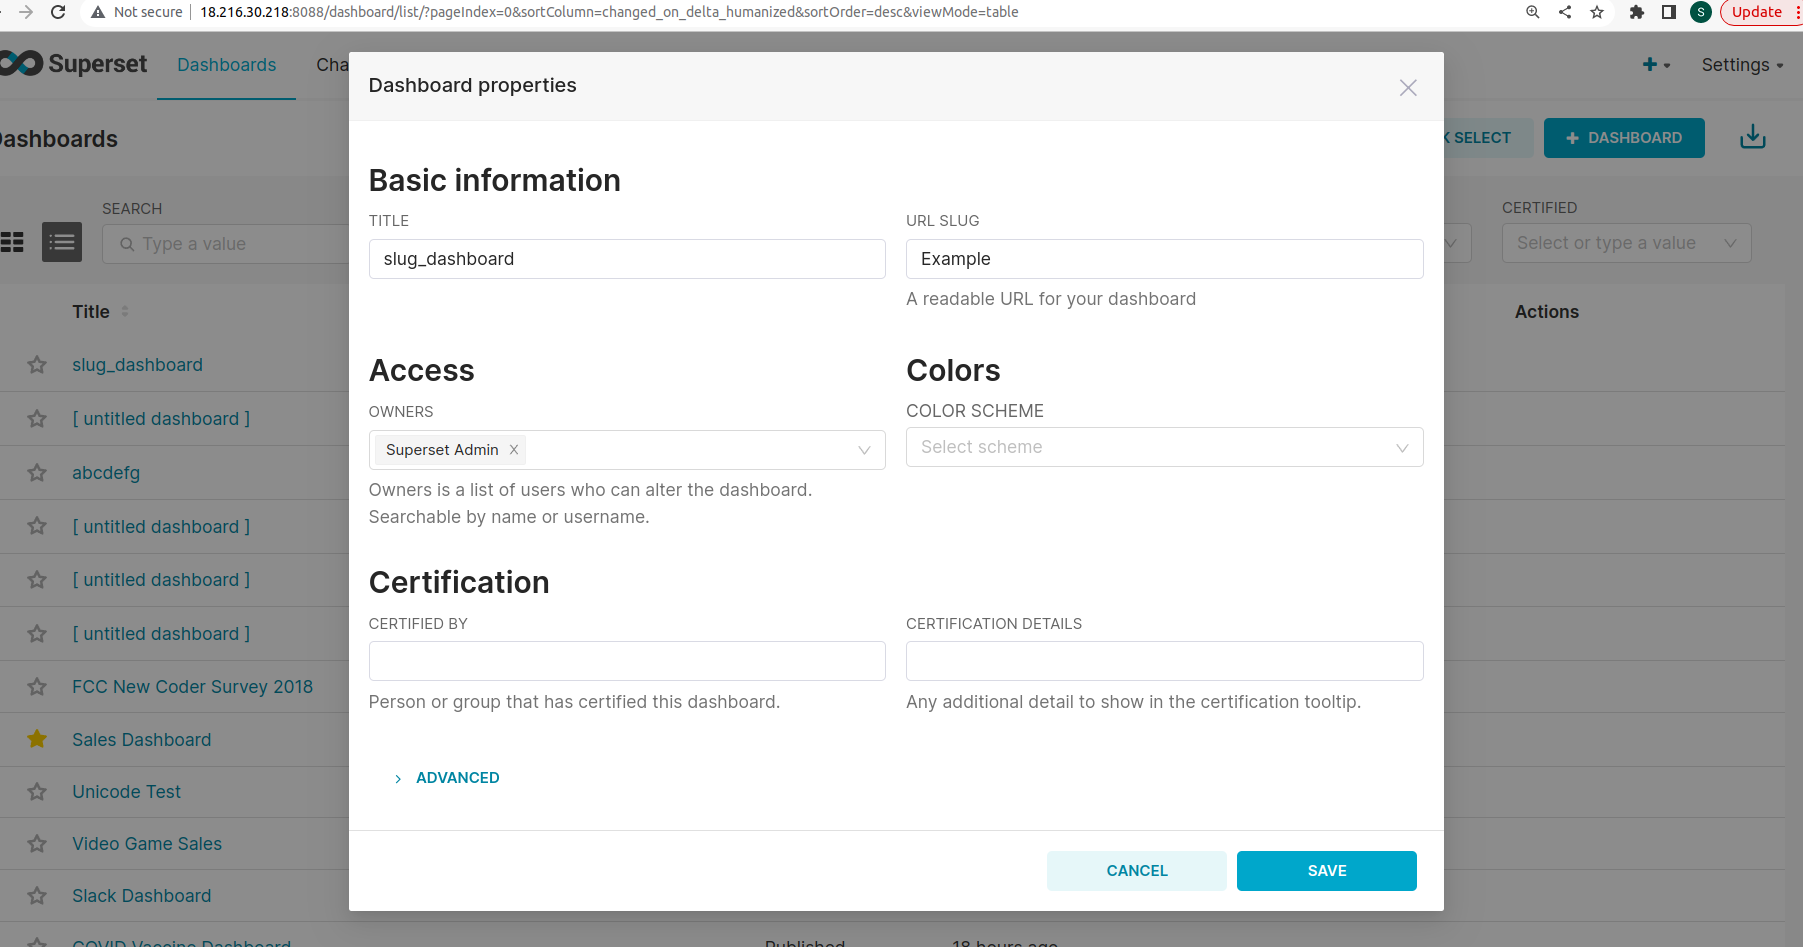Remove Superset Admin owner via its X icon
1803x947 pixels.
pos(513,449)
